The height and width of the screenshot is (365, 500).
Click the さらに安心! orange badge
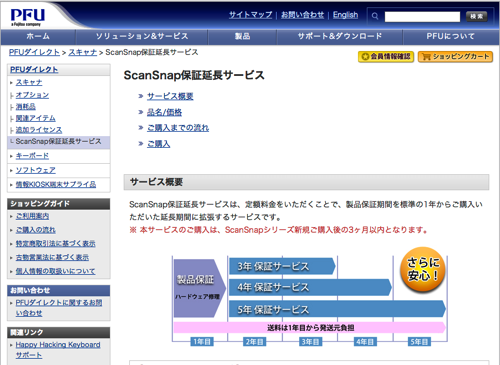coord(423,269)
